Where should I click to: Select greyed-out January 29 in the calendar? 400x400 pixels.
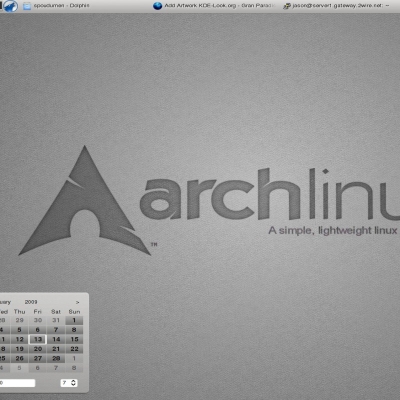(19, 320)
